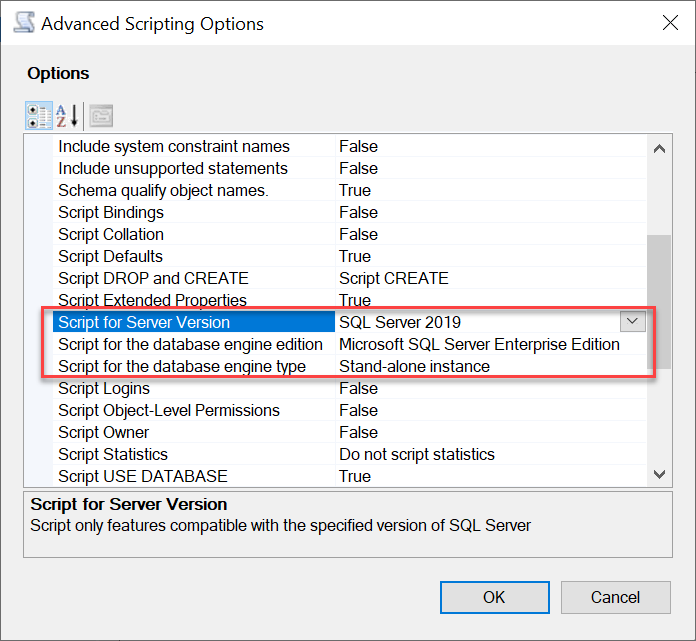The width and height of the screenshot is (696, 641).
Task: Close the Advanced Scripting Options window
Action: tap(670, 23)
